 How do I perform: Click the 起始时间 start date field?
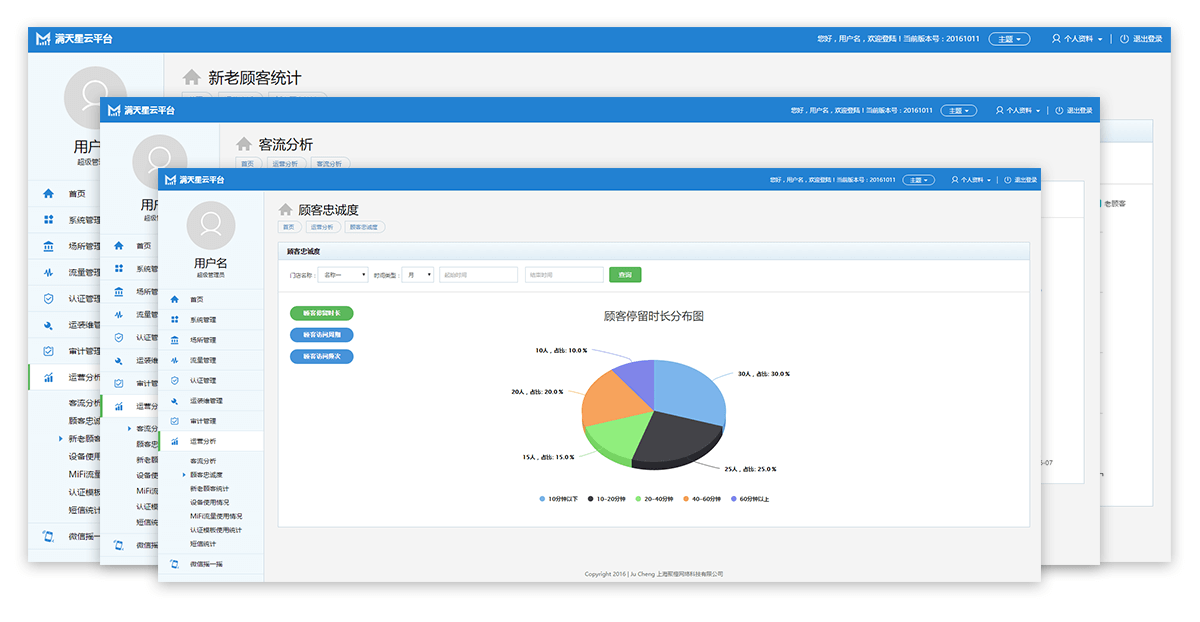[478, 275]
